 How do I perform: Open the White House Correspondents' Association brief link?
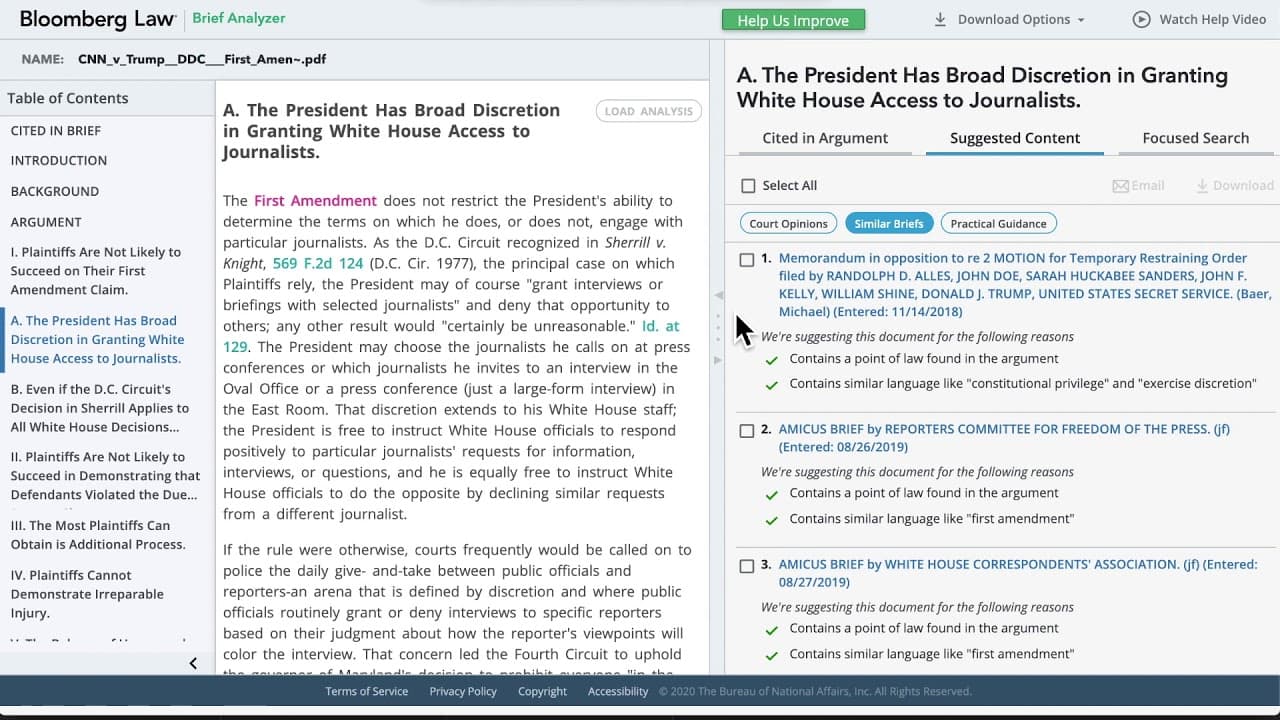1018,573
